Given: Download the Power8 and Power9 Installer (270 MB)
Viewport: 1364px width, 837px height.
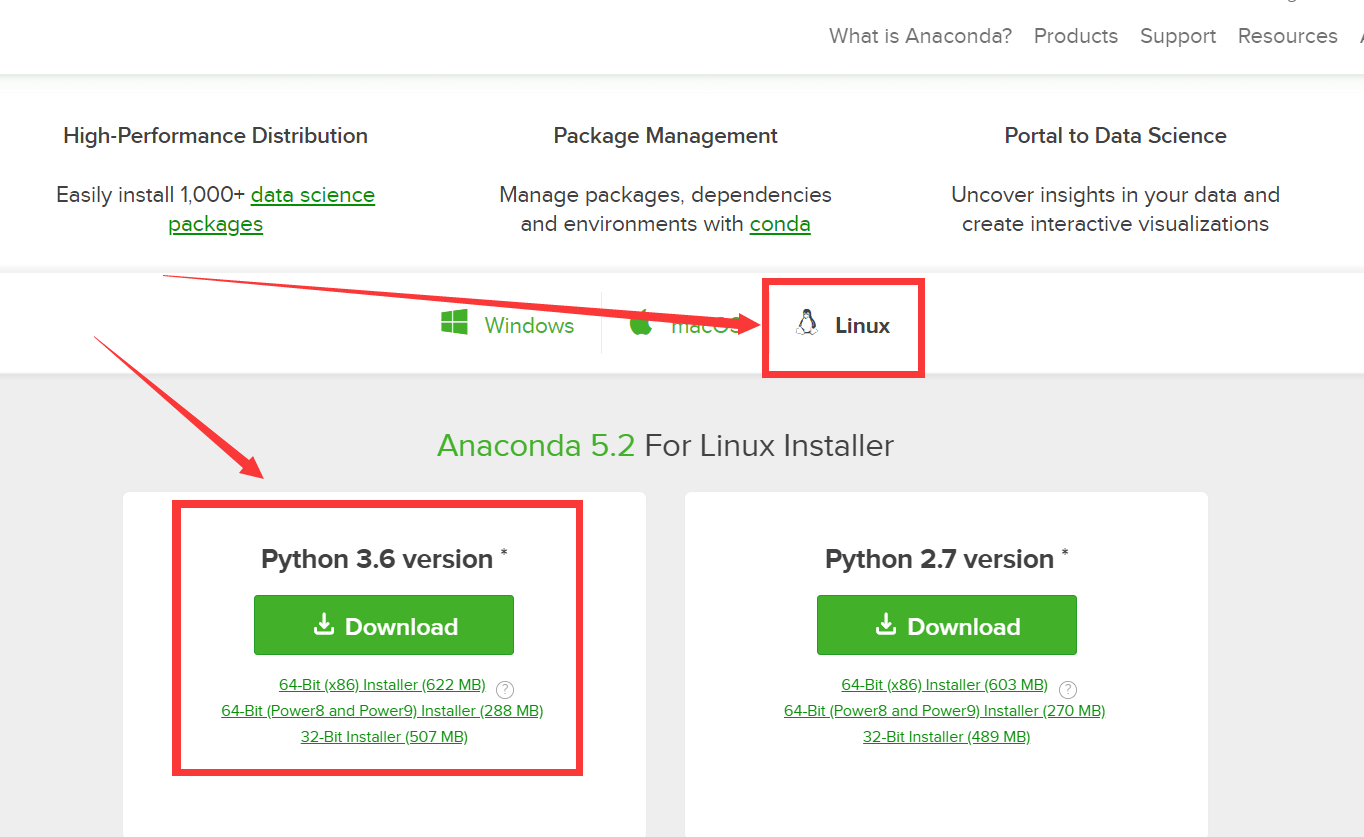Looking at the screenshot, I should click(944, 710).
